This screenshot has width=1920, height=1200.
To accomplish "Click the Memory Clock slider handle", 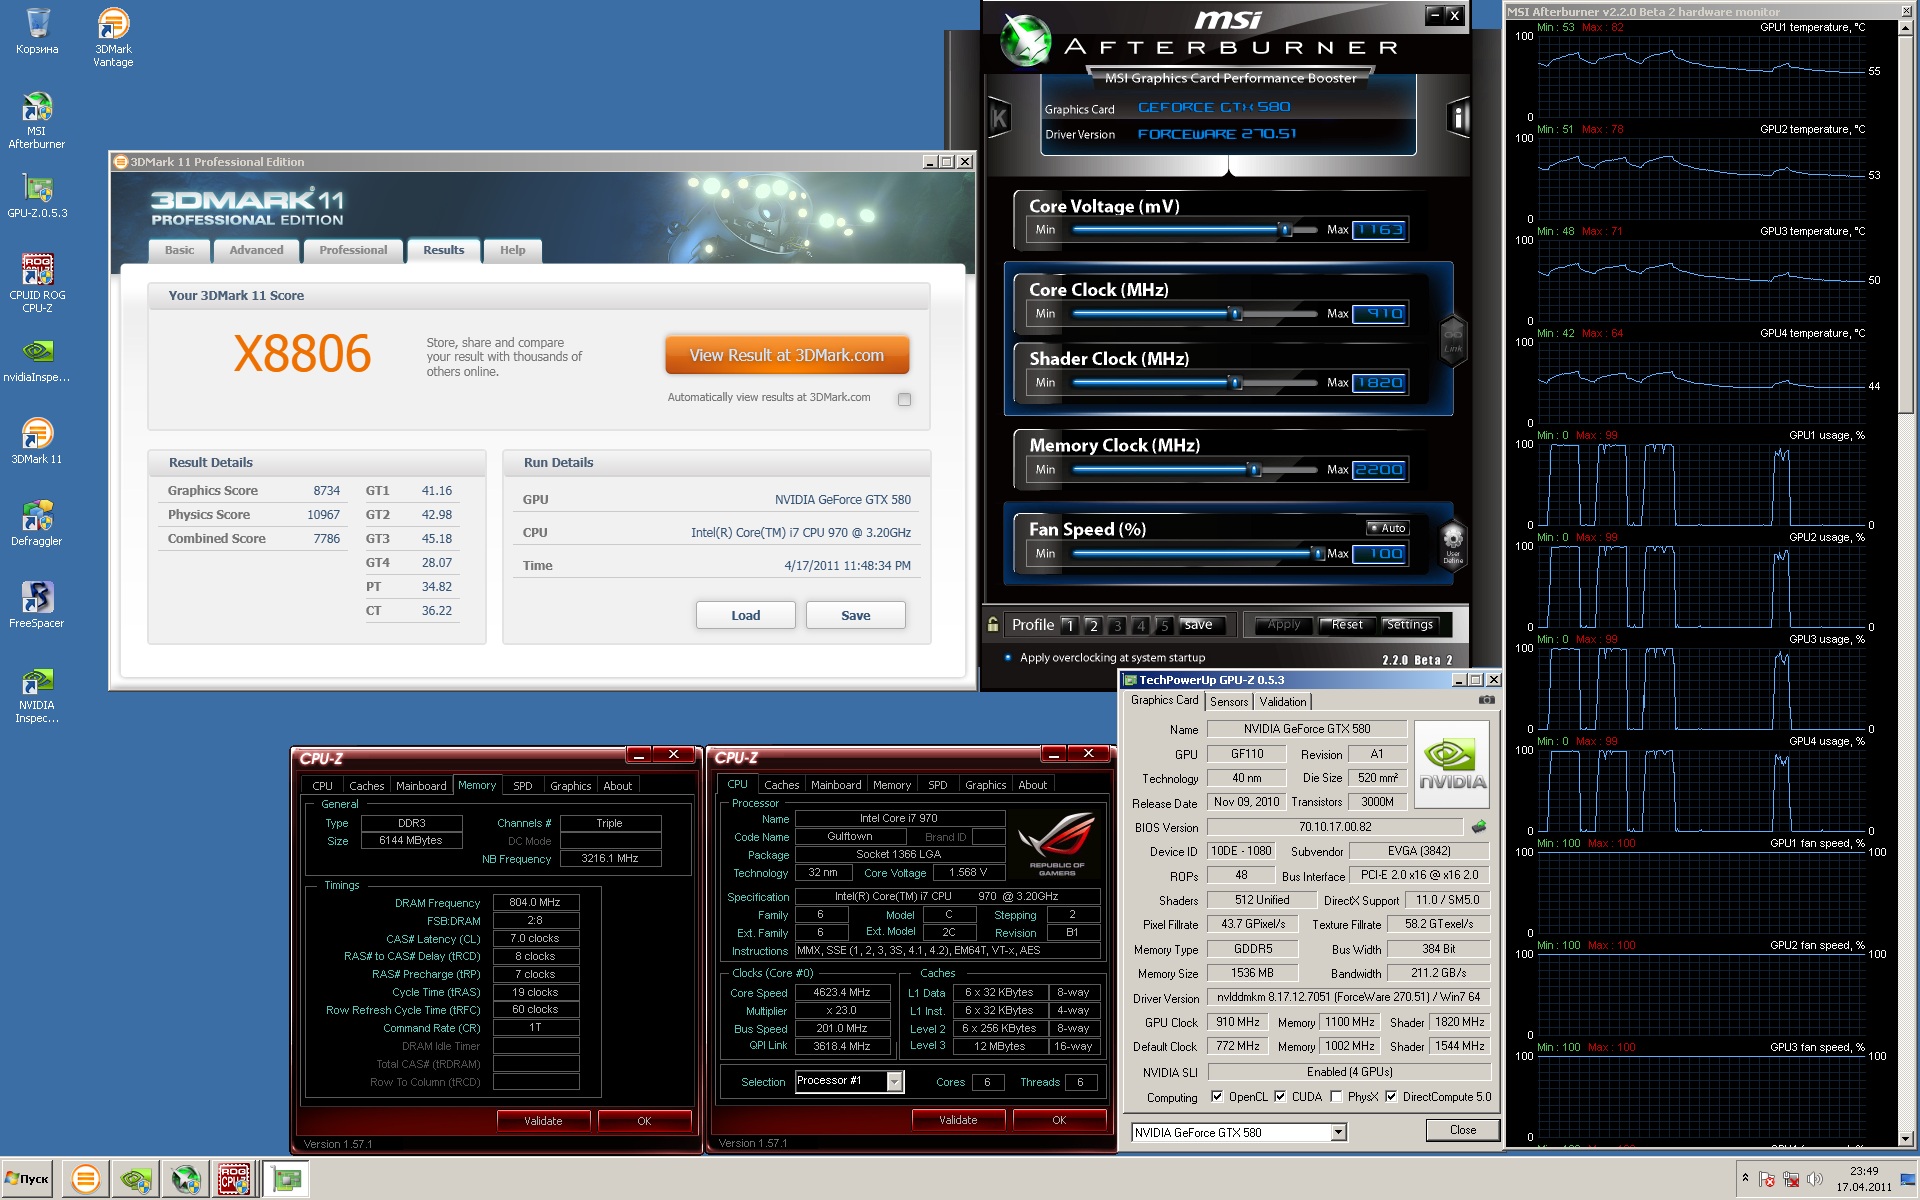I will coord(1254,469).
